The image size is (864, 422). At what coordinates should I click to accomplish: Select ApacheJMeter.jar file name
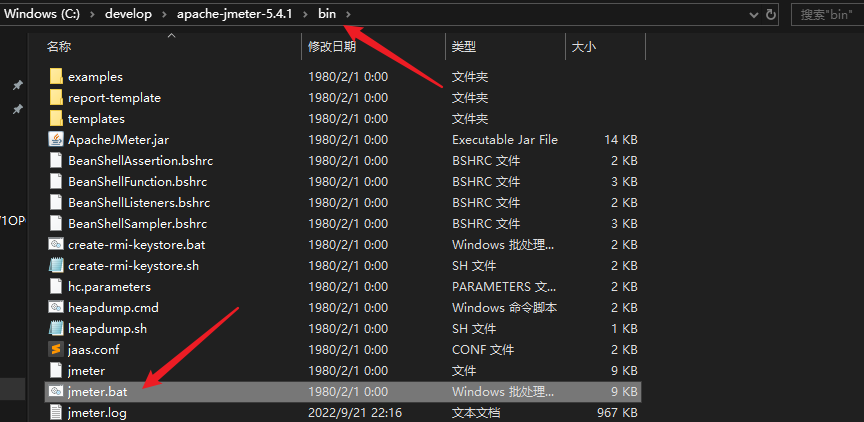118,140
